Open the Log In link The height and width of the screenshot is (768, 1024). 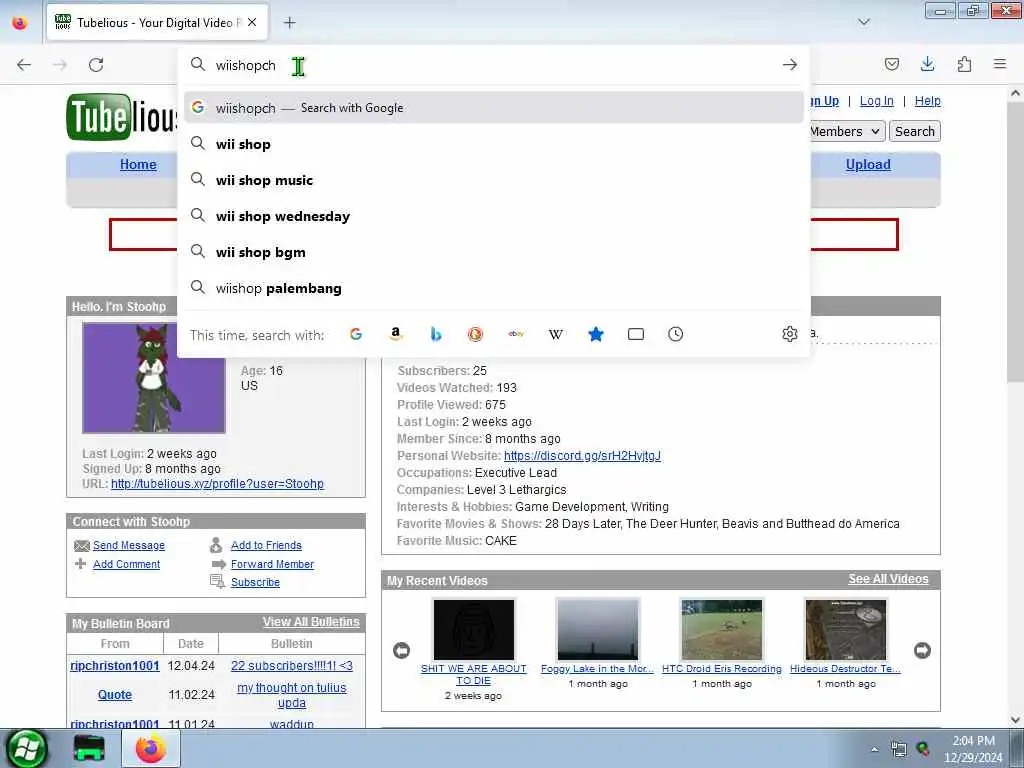[876, 101]
